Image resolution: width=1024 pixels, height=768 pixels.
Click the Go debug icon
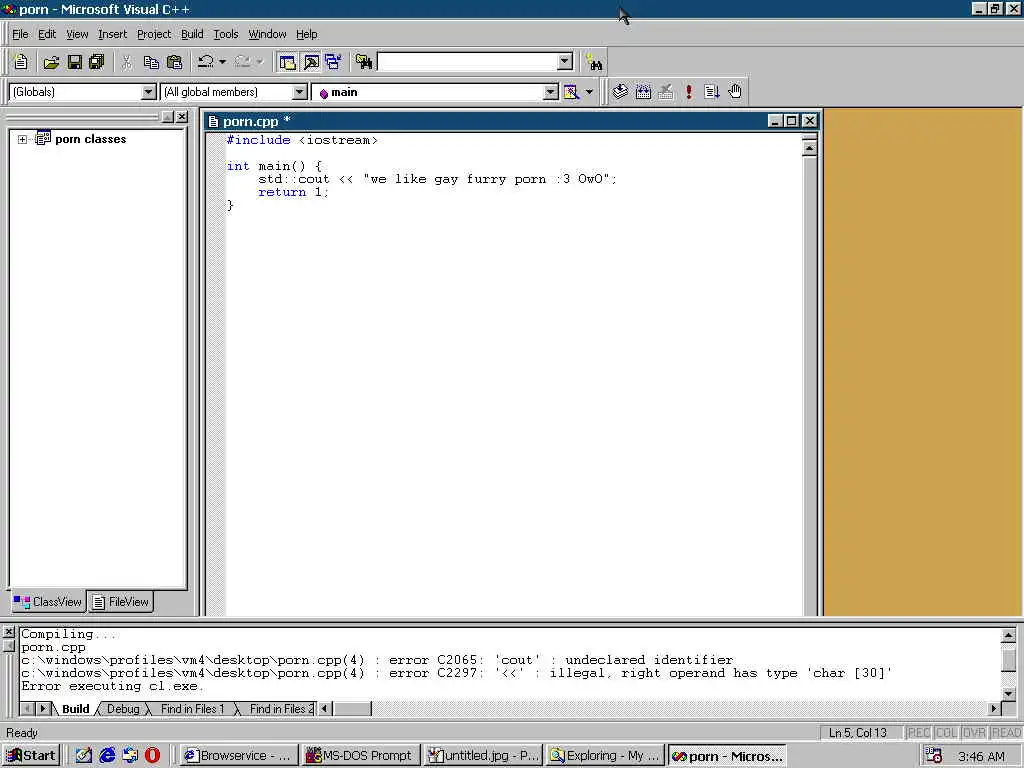[x=712, y=92]
